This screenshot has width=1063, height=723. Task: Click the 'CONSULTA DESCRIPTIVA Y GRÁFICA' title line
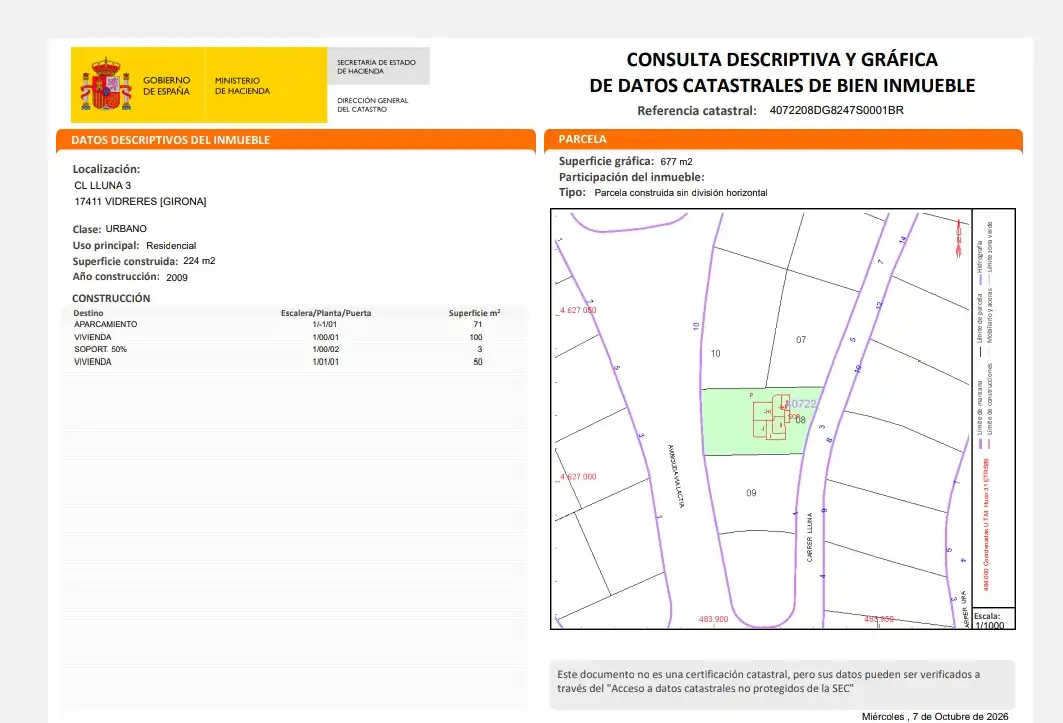pyautogui.click(x=782, y=60)
